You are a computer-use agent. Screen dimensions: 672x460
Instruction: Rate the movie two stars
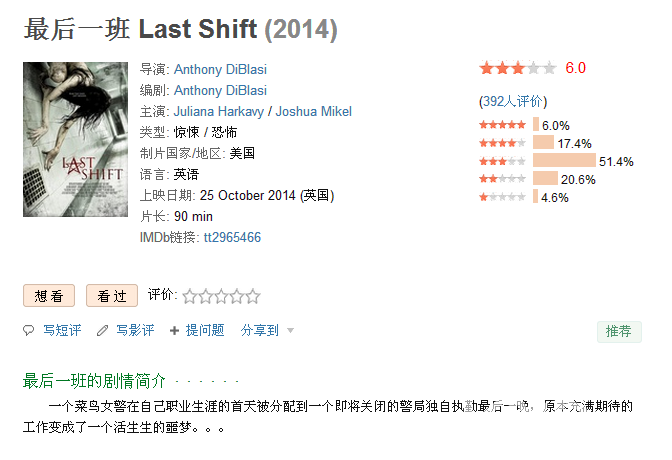click(x=205, y=296)
